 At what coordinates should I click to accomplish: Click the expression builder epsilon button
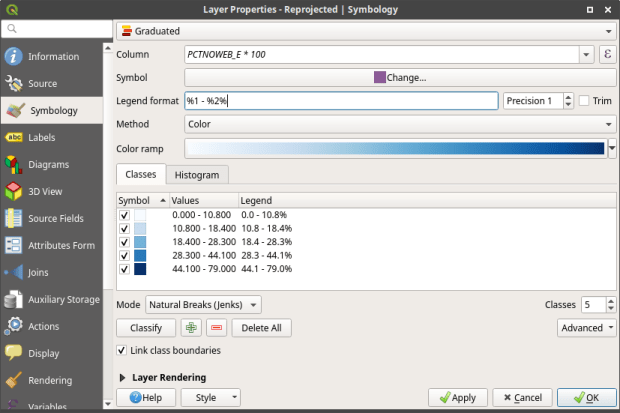point(607,54)
